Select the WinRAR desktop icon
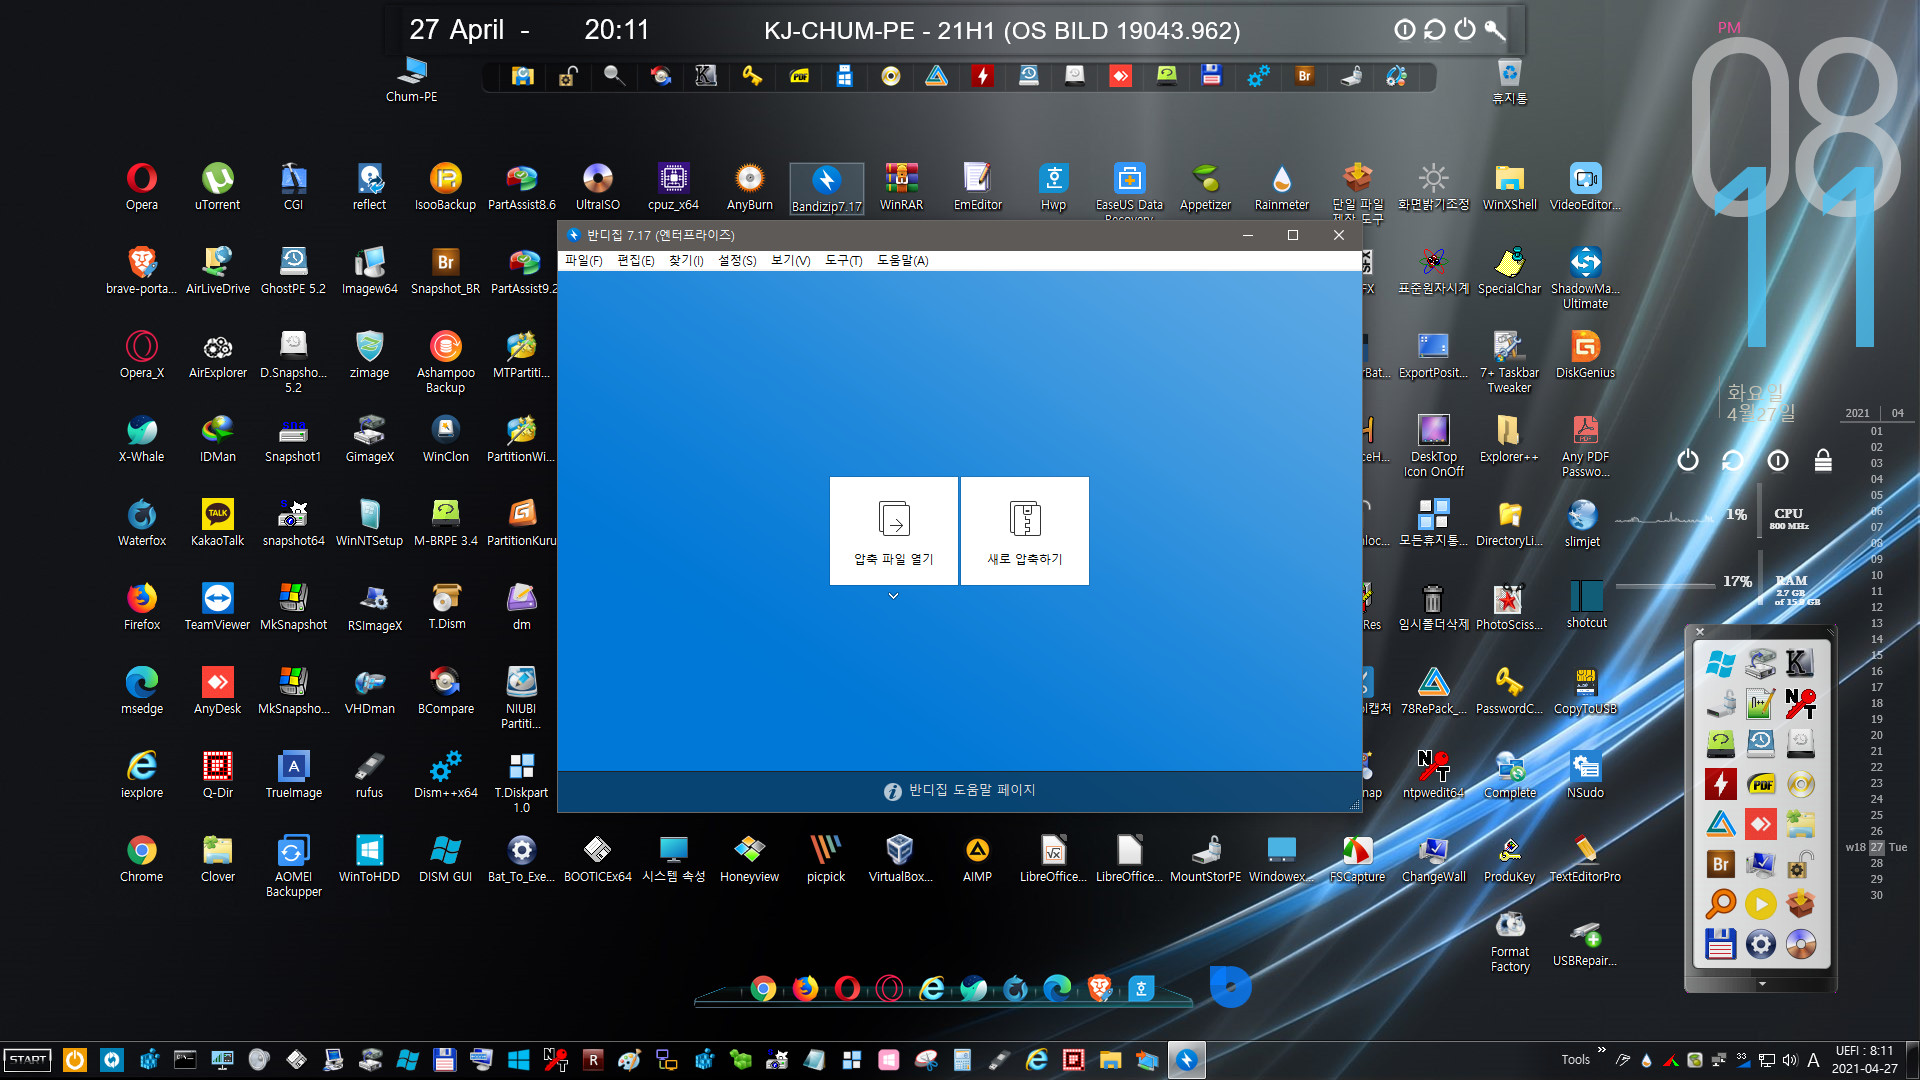 pos(901,187)
